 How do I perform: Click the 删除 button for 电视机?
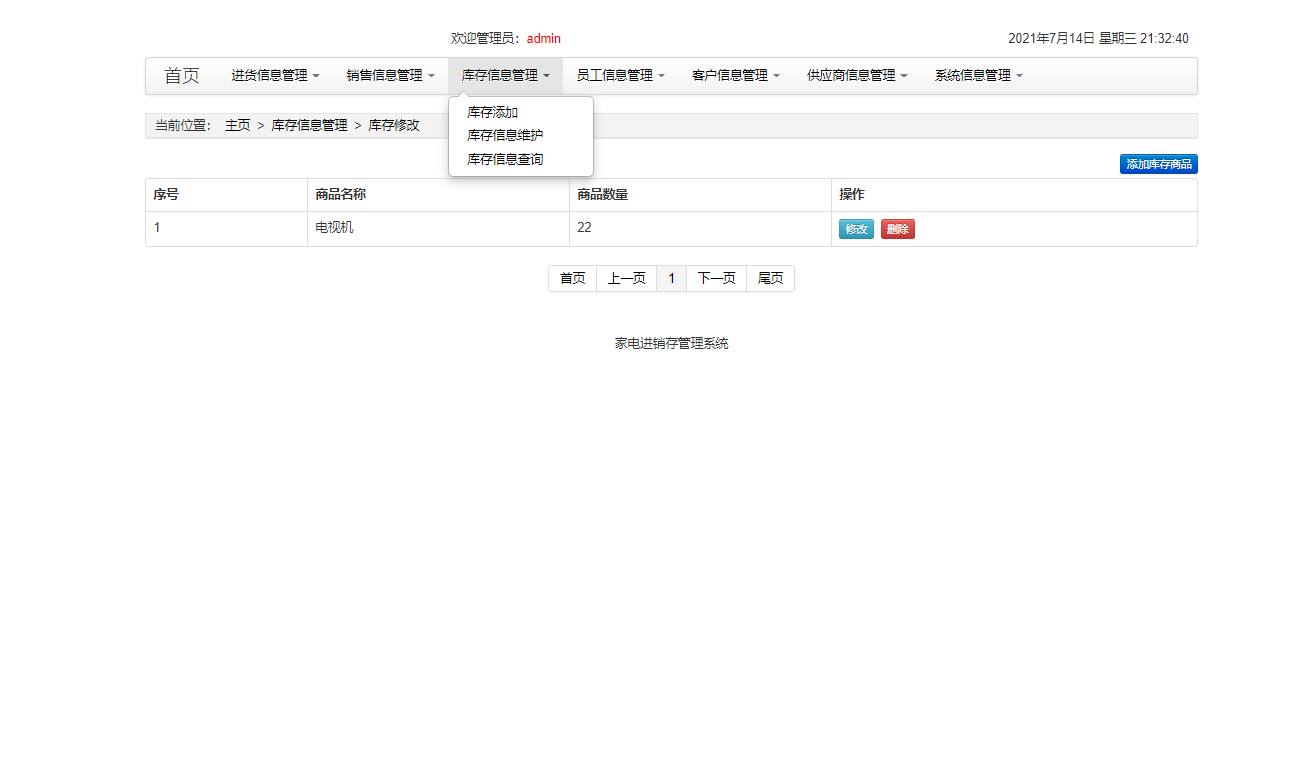[x=897, y=229]
